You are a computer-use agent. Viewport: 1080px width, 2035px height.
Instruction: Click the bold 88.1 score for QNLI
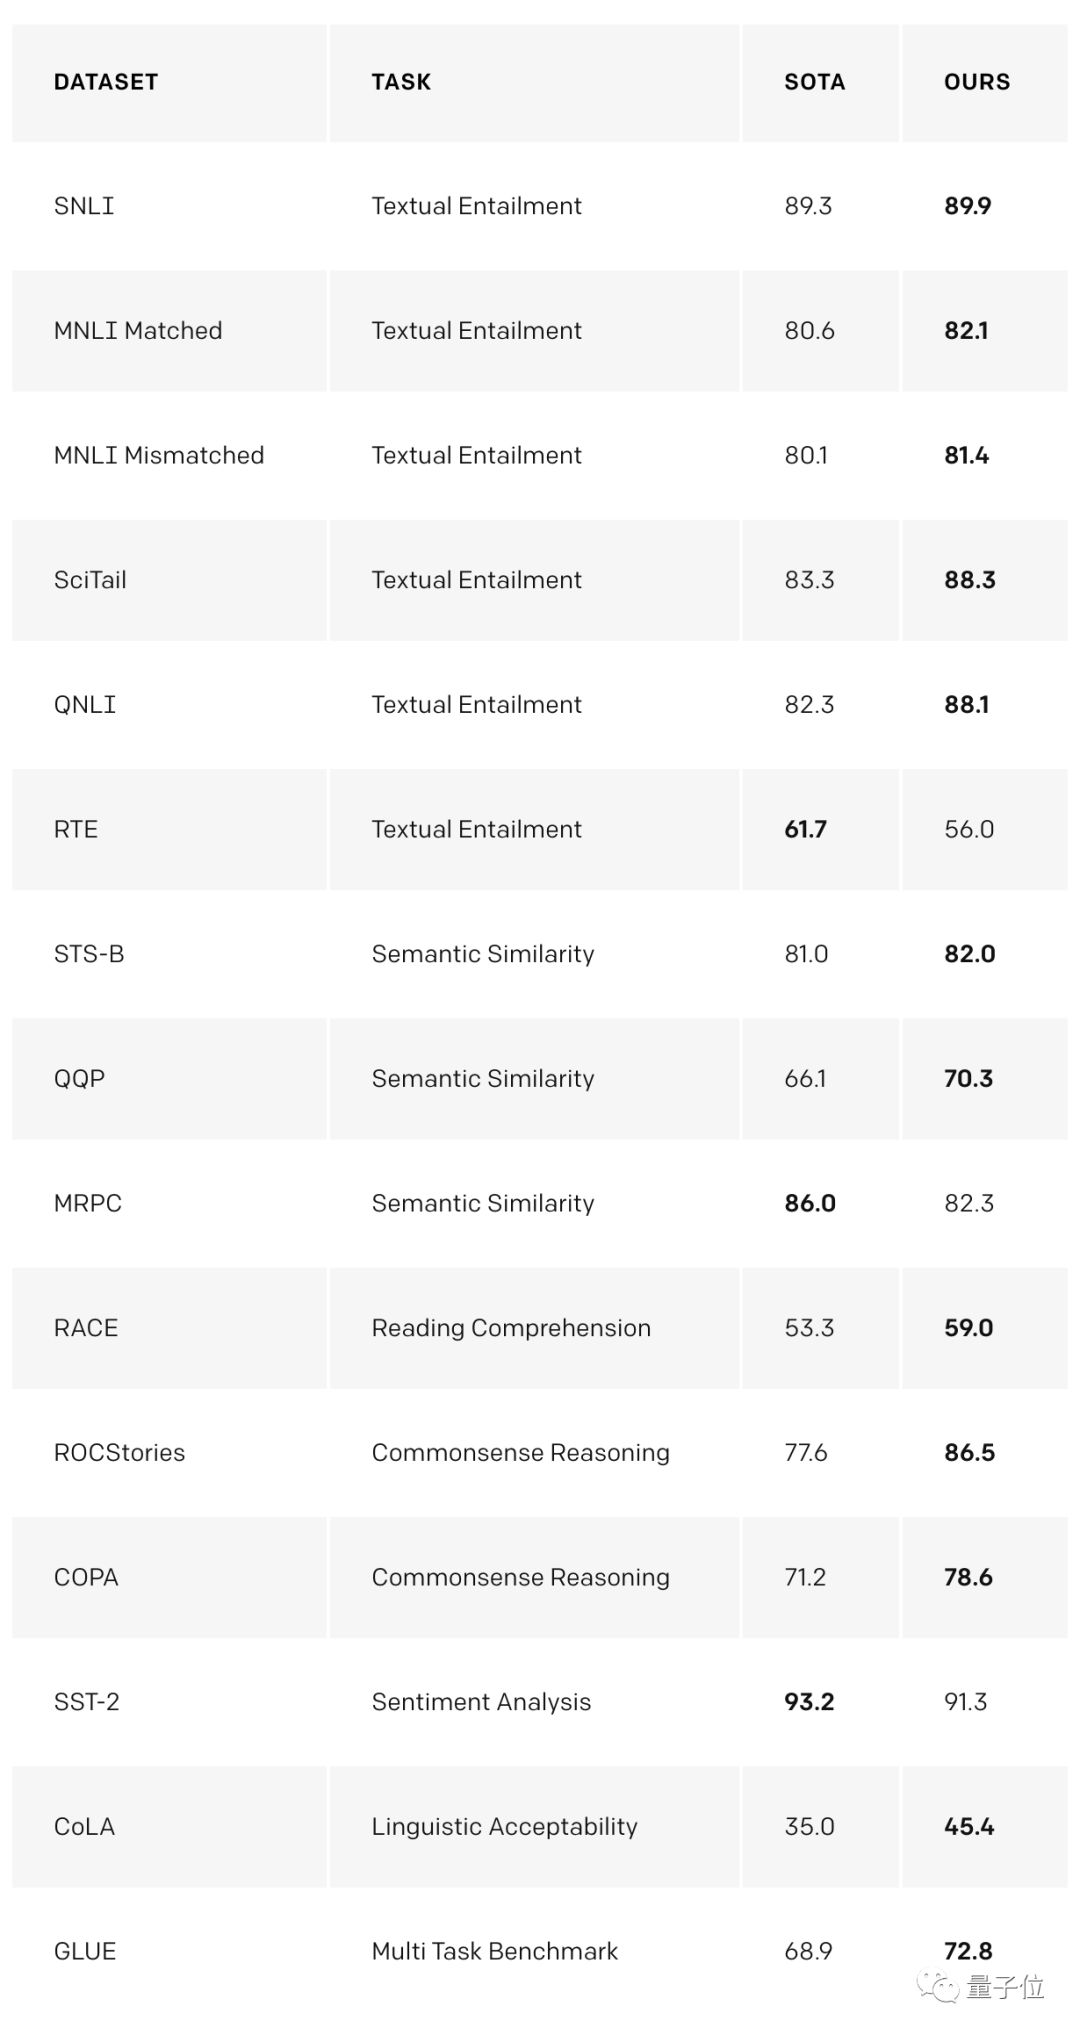pos(966,705)
